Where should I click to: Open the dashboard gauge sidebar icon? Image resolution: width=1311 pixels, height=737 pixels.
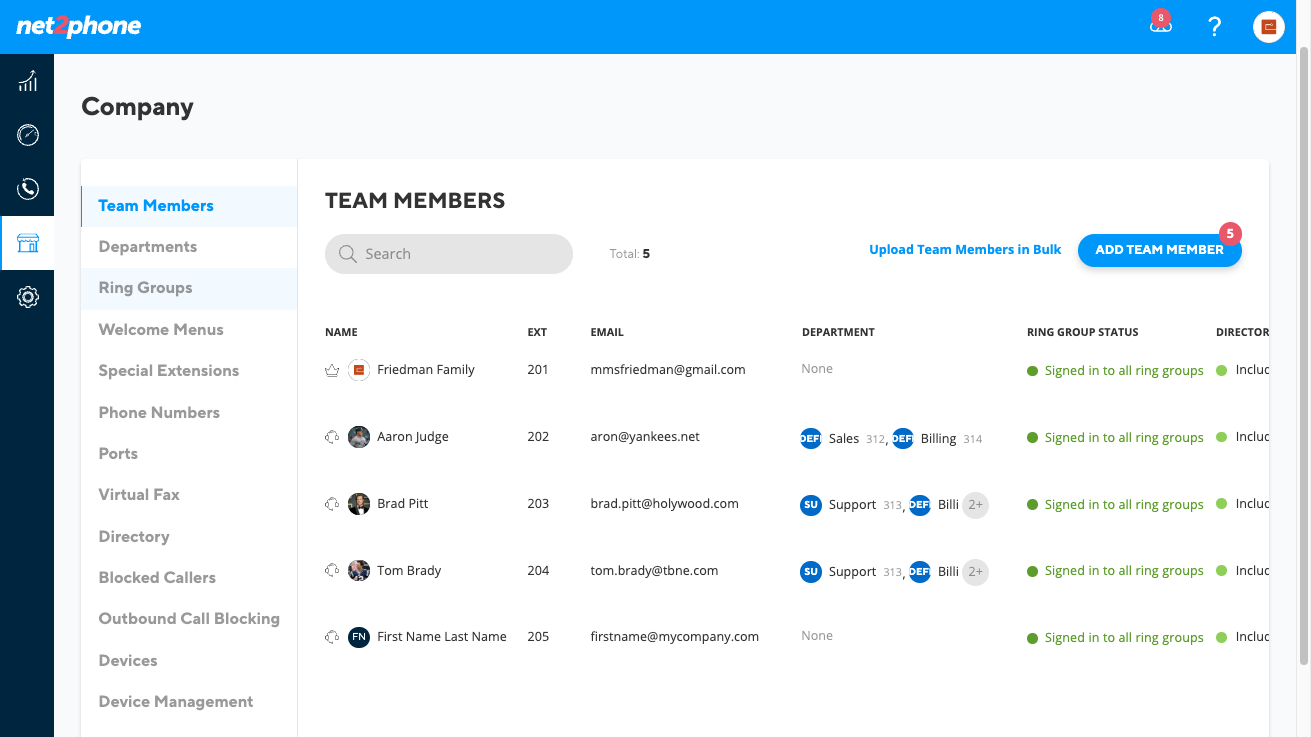coord(28,135)
